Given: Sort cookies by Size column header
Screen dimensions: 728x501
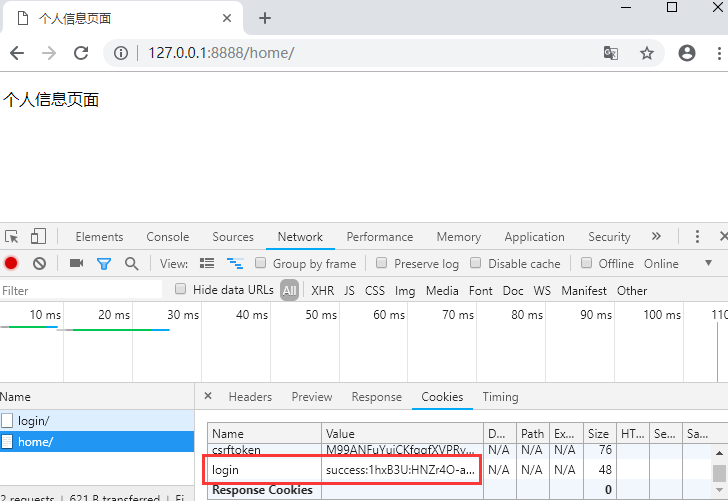Looking at the screenshot, I should pyautogui.click(x=599, y=433).
